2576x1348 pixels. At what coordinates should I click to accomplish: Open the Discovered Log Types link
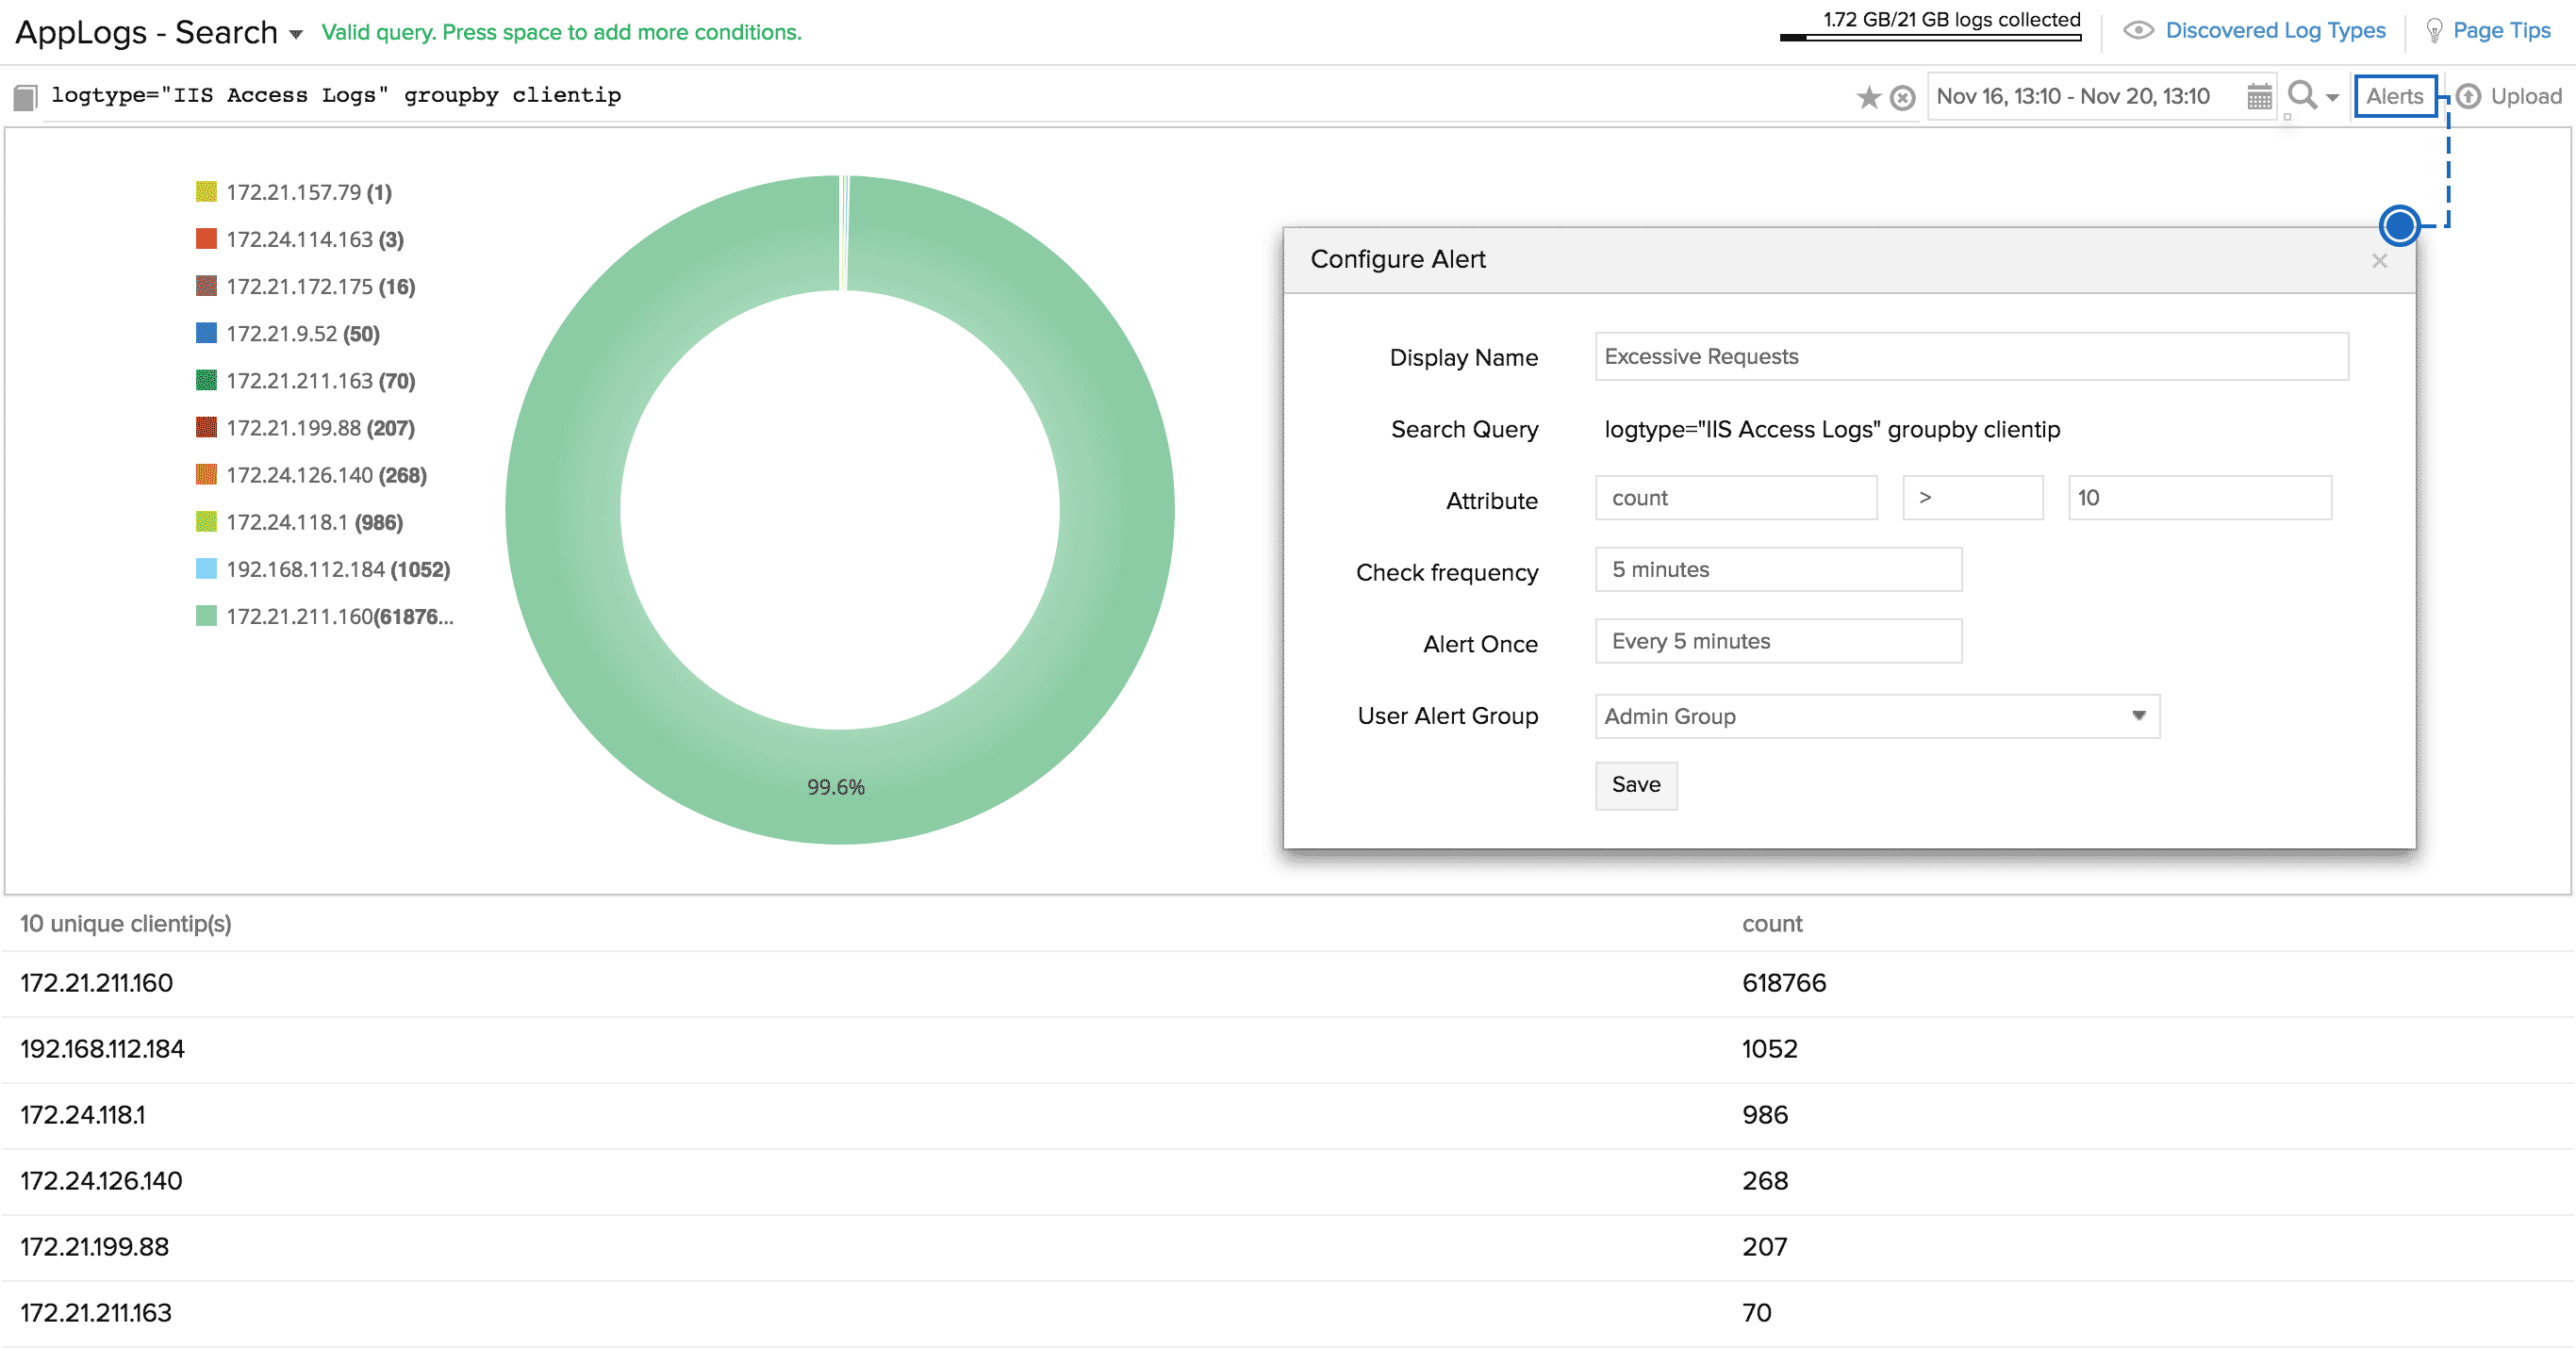click(x=2274, y=31)
